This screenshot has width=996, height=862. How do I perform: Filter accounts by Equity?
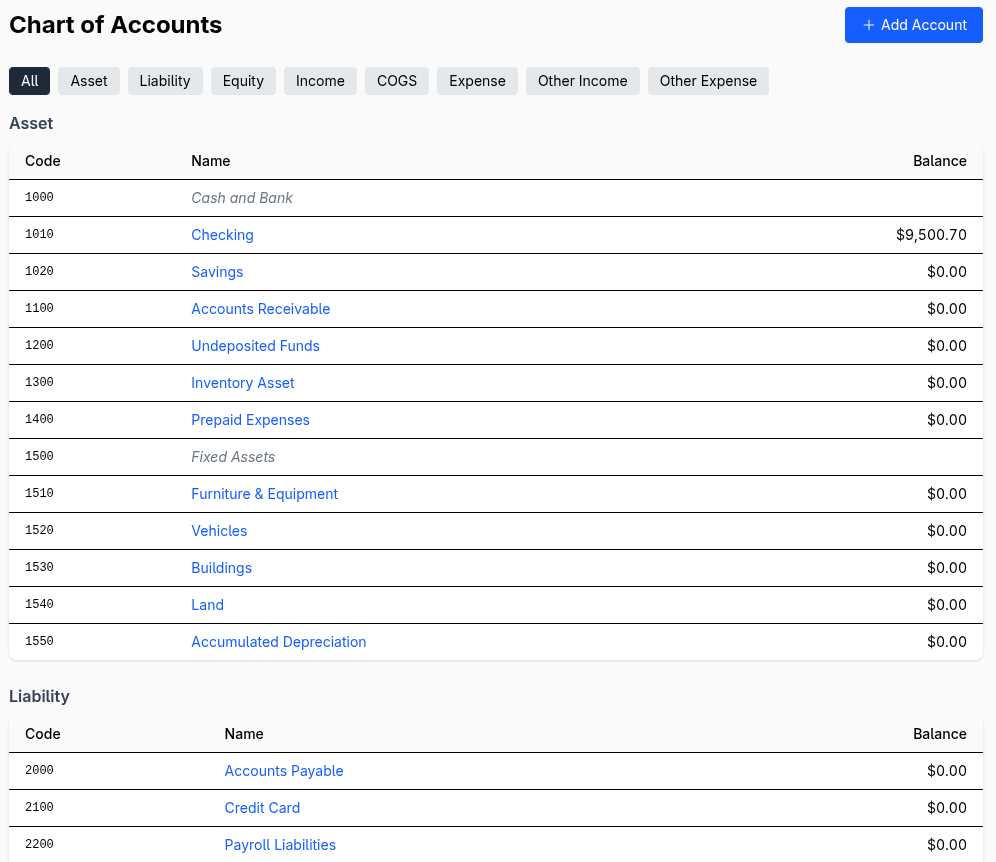243,81
